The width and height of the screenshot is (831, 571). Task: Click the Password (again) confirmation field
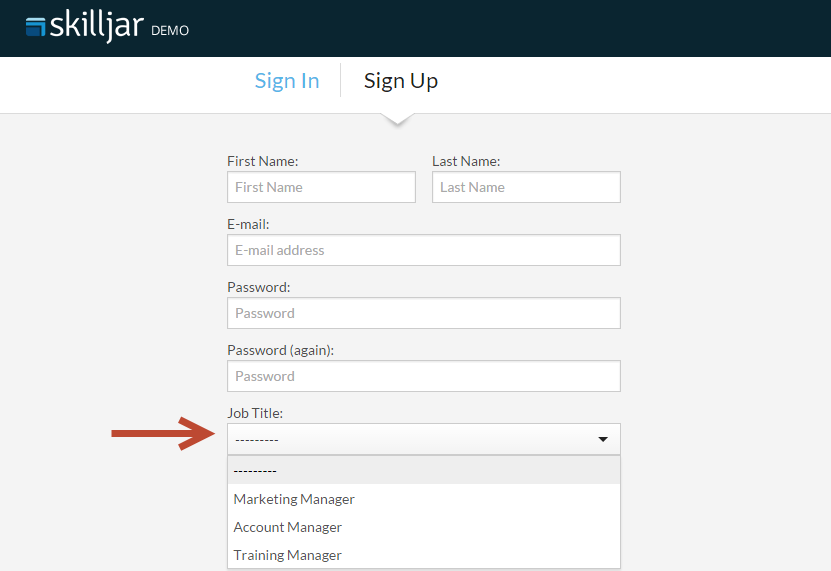[x=423, y=376]
